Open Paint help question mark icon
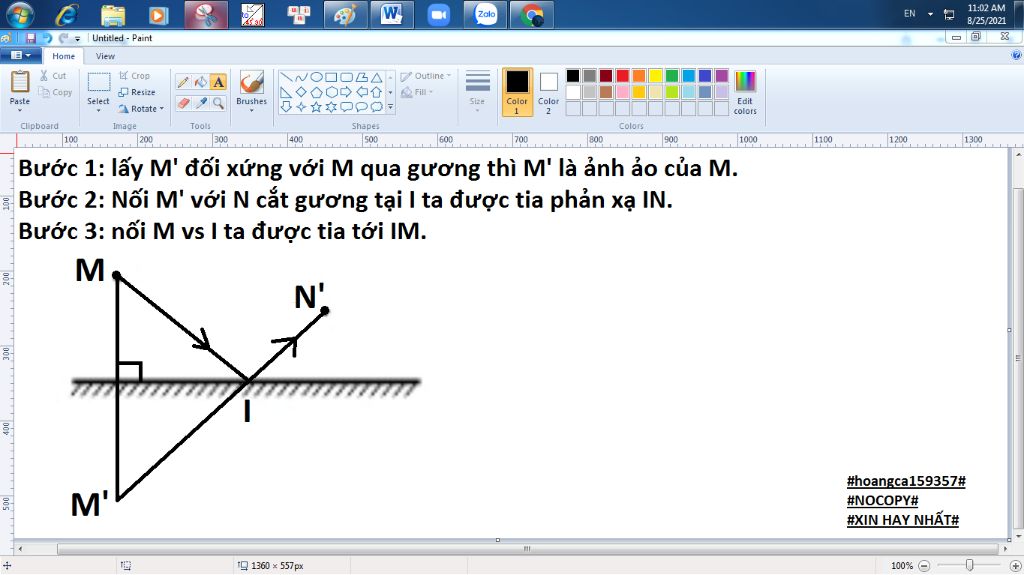The height and width of the screenshot is (575, 1024). pos(1016,56)
